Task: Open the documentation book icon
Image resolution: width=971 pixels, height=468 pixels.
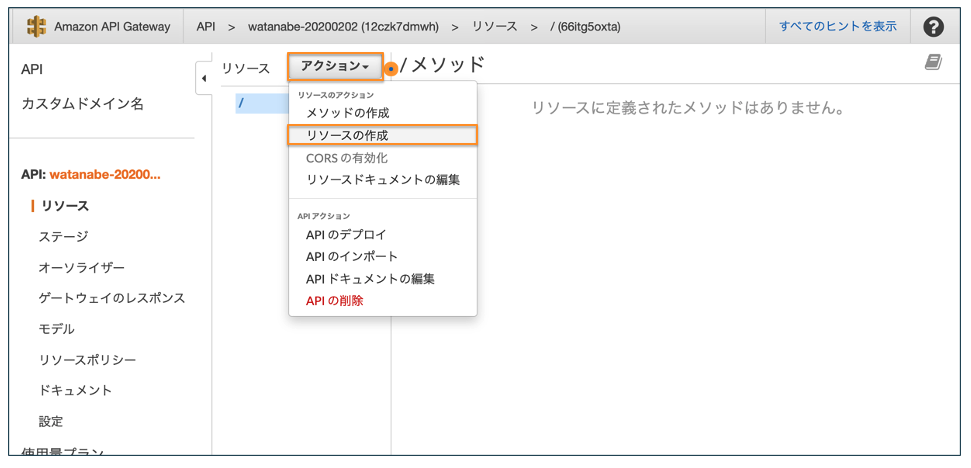Action: (x=933, y=61)
